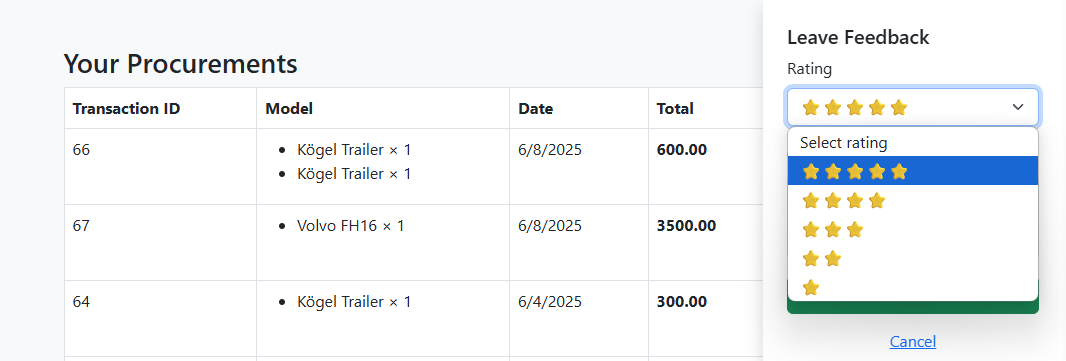1066x361 pixels.
Task: Click the chevron arrow of the Rating dropdown
Action: pyautogui.click(x=1018, y=107)
